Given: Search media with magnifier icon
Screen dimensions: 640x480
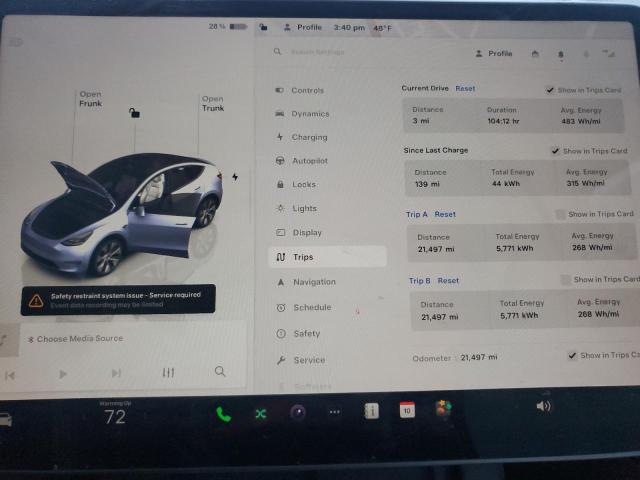Looking at the screenshot, I should coord(220,371).
